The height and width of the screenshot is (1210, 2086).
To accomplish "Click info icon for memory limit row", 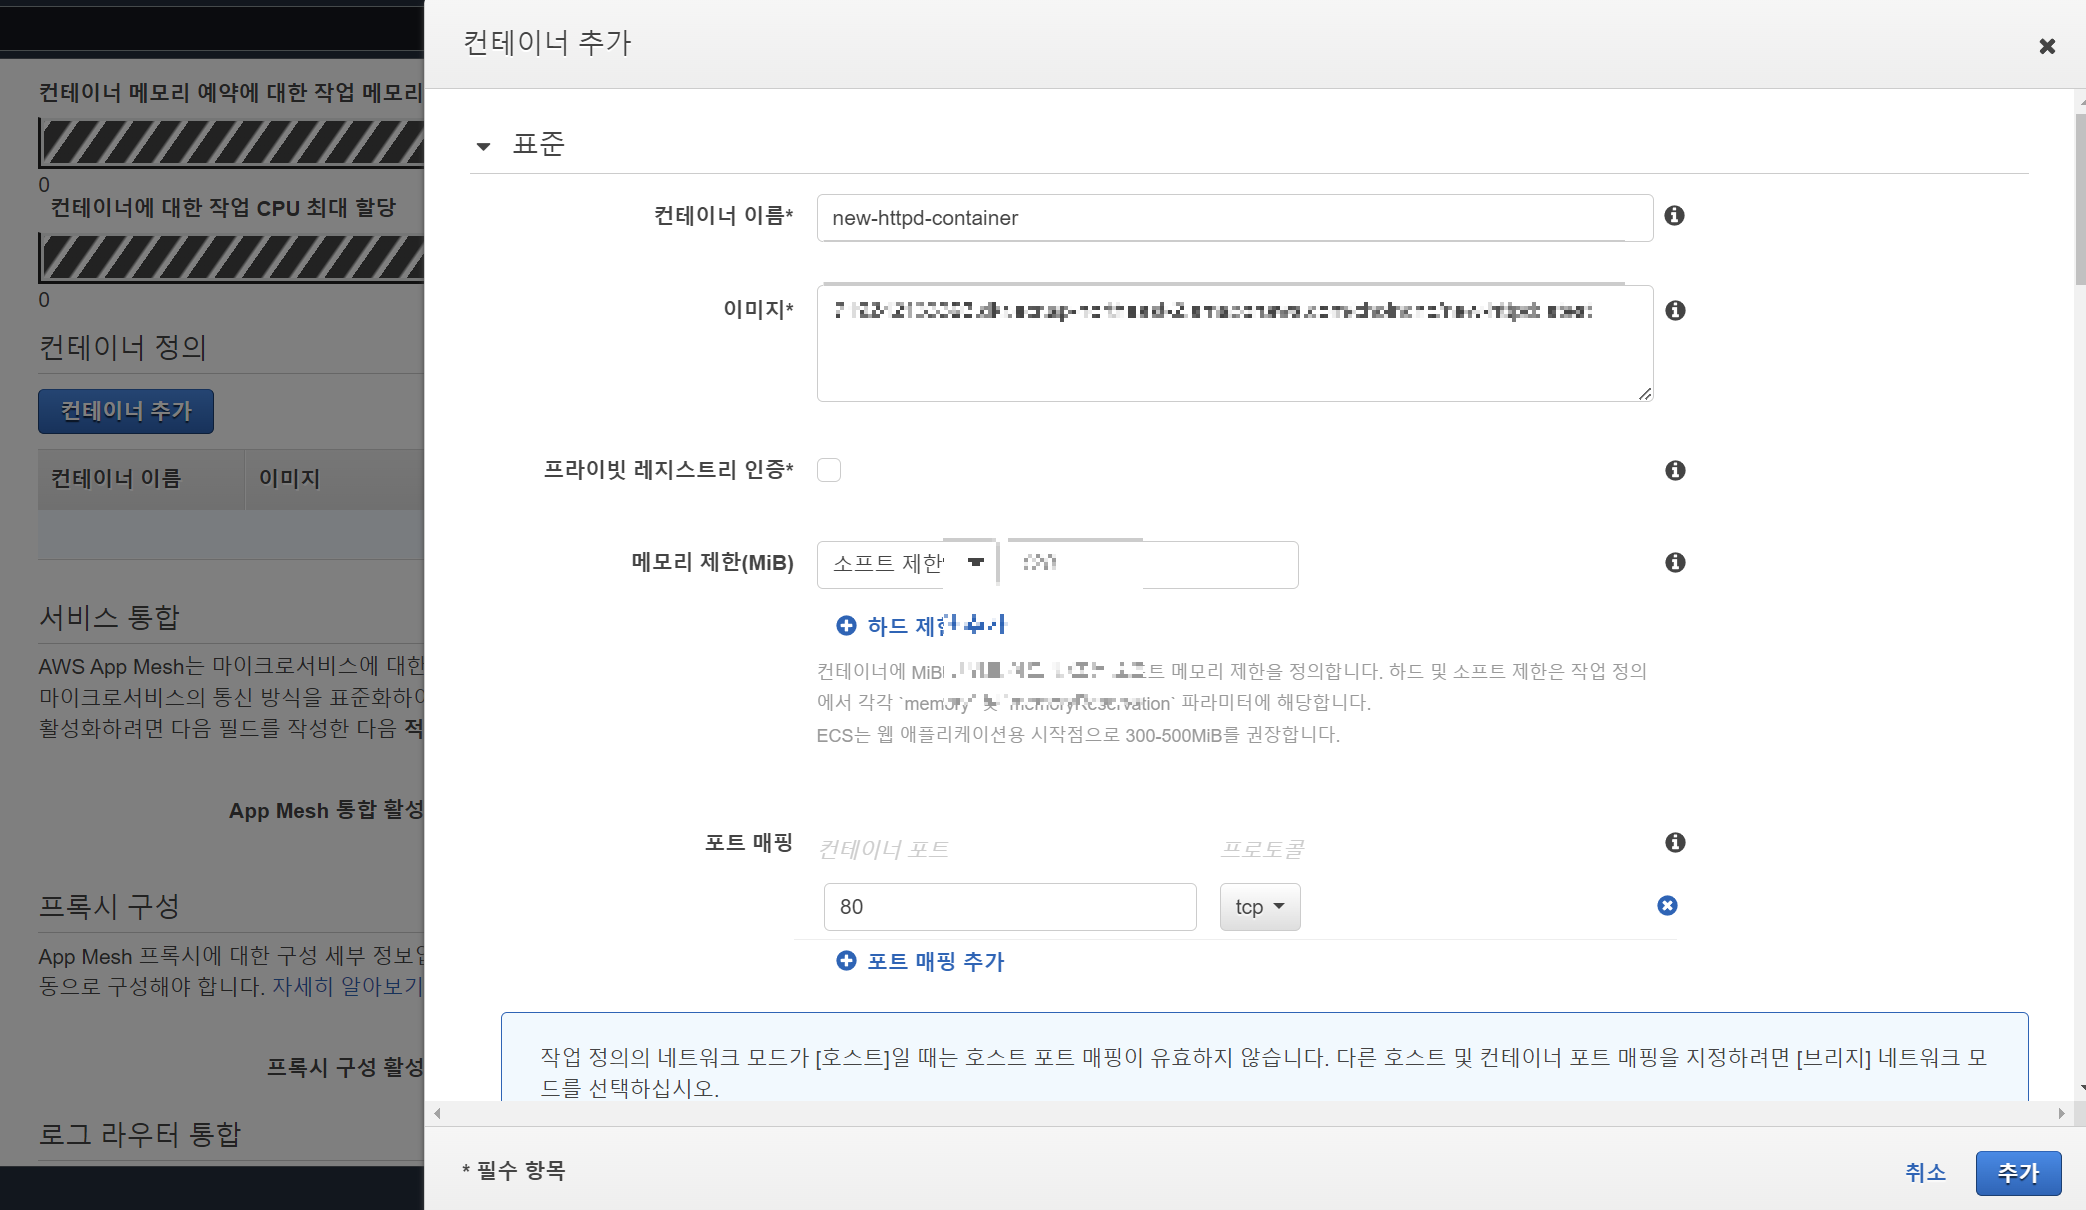I will (x=1675, y=563).
